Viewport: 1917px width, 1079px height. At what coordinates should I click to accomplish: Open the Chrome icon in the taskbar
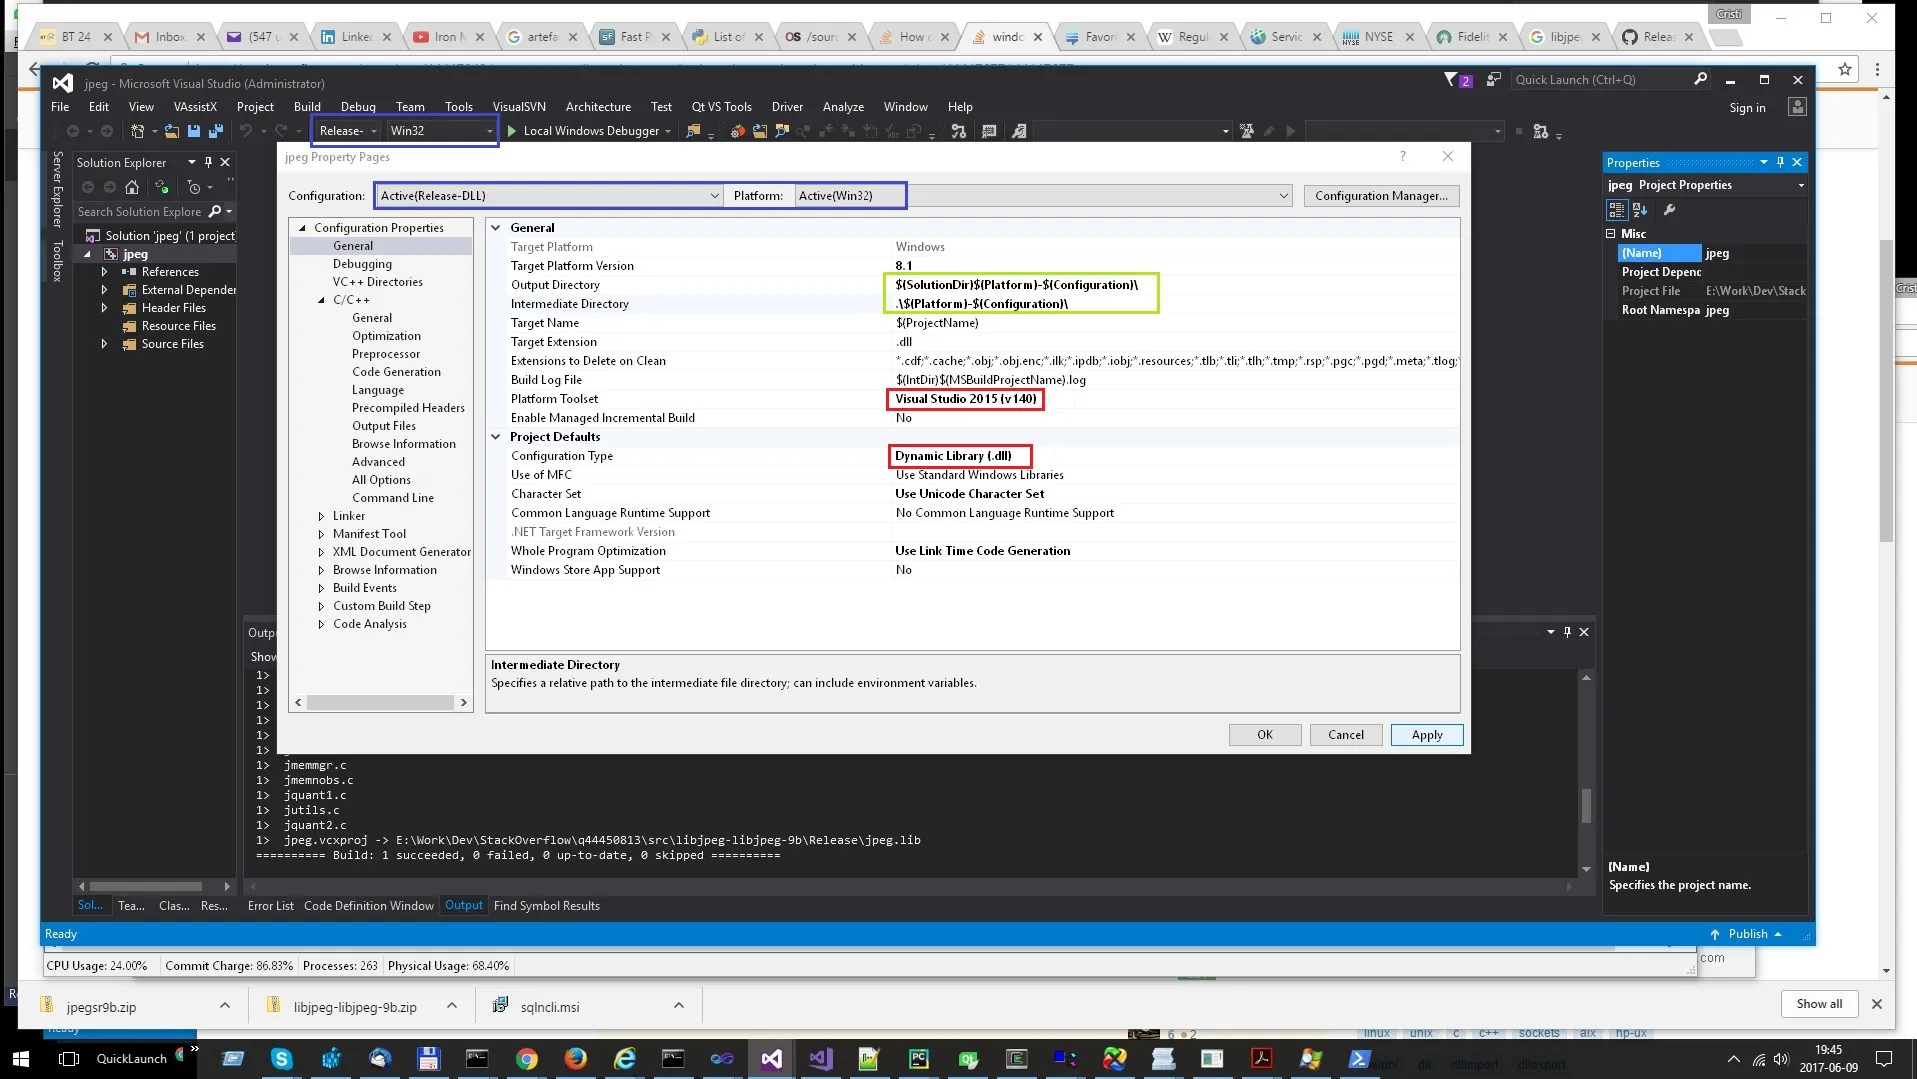[526, 1058]
